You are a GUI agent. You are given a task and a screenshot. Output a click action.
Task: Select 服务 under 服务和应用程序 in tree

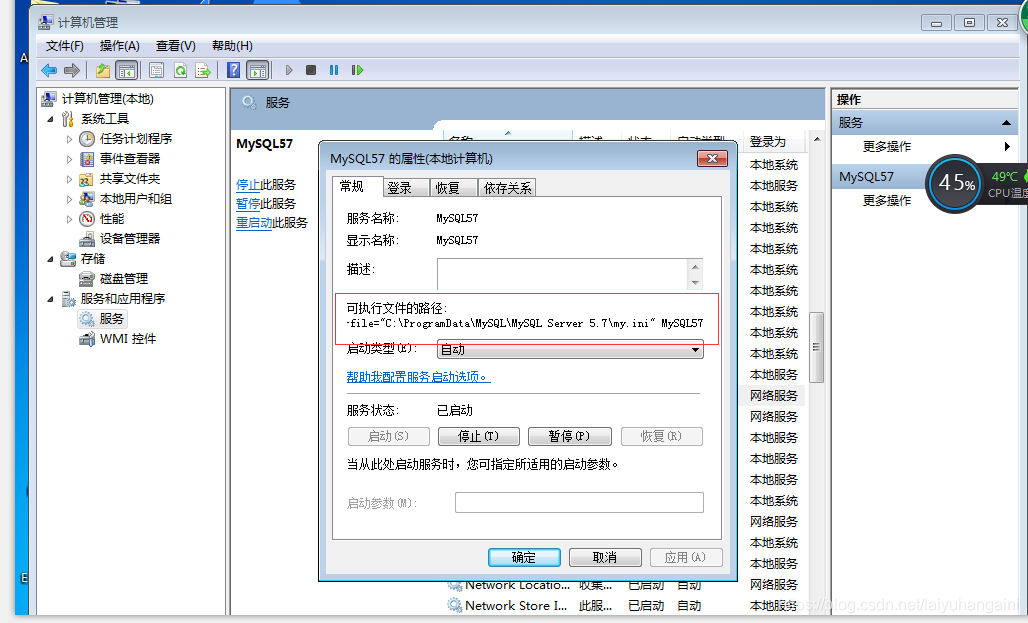pyautogui.click(x=111, y=319)
